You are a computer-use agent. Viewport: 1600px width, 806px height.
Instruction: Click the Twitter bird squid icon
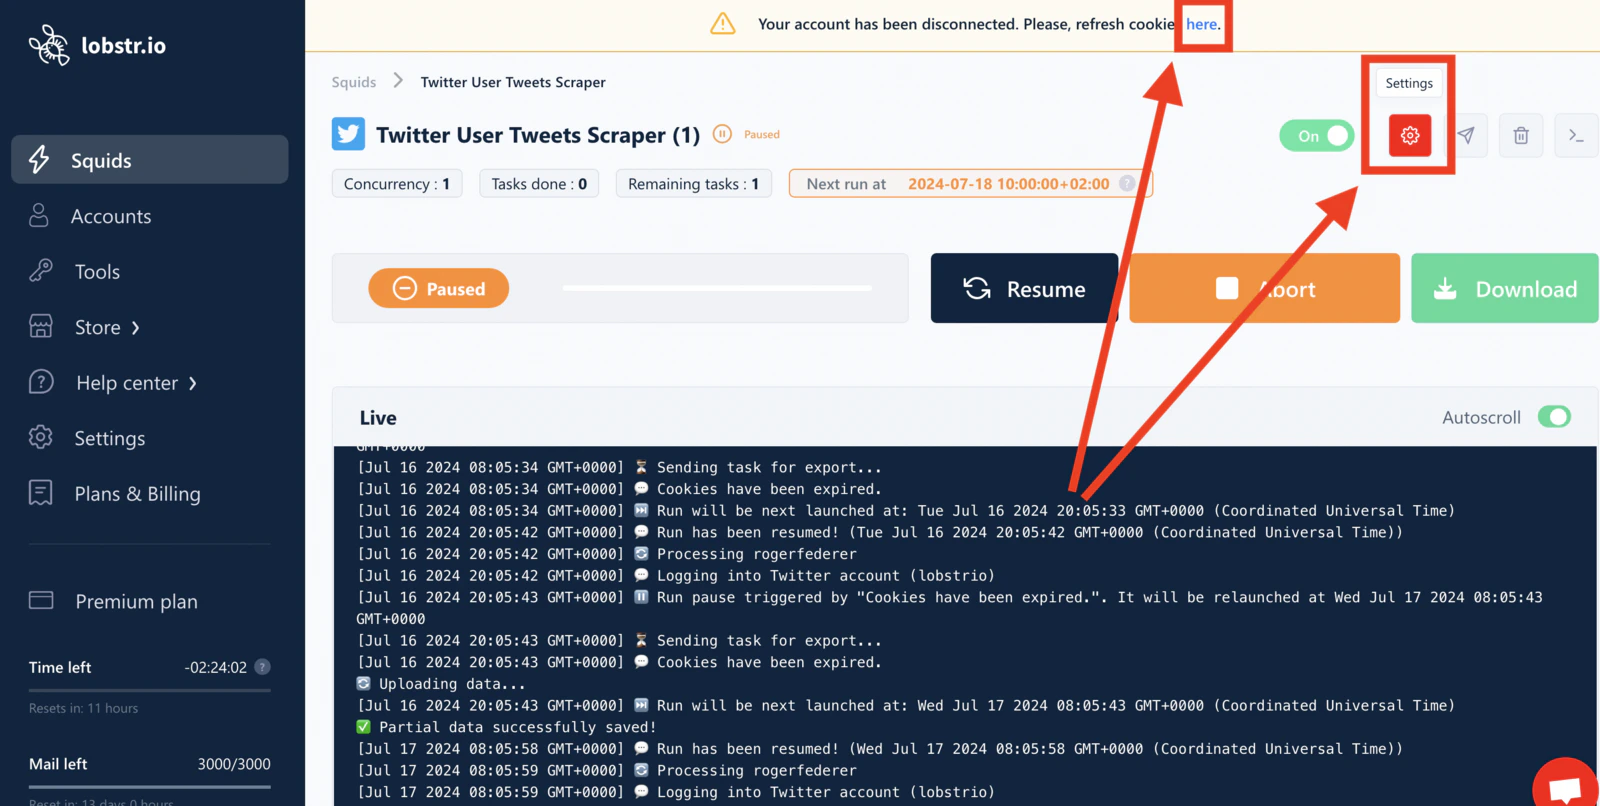click(349, 134)
